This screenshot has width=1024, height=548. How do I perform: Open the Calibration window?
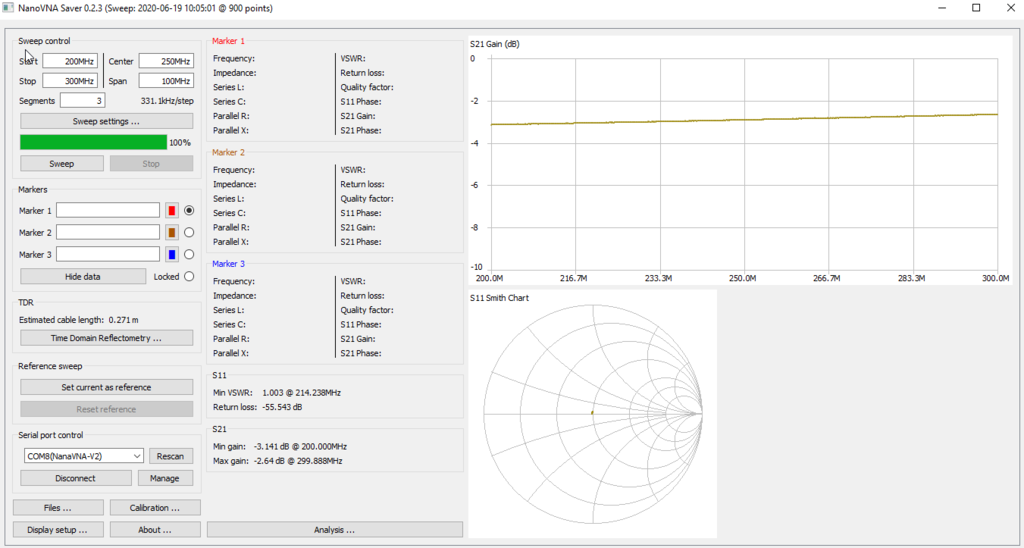155,508
